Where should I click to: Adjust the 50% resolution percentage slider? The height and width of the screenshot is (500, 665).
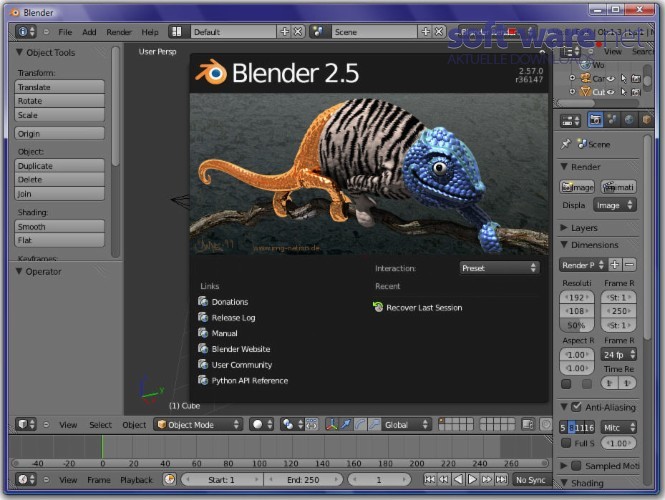click(577, 325)
